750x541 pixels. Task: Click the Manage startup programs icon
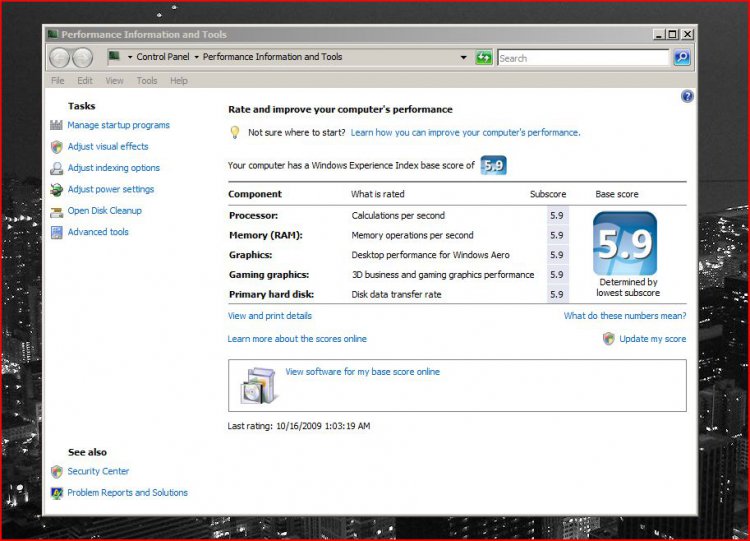[x=56, y=125]
